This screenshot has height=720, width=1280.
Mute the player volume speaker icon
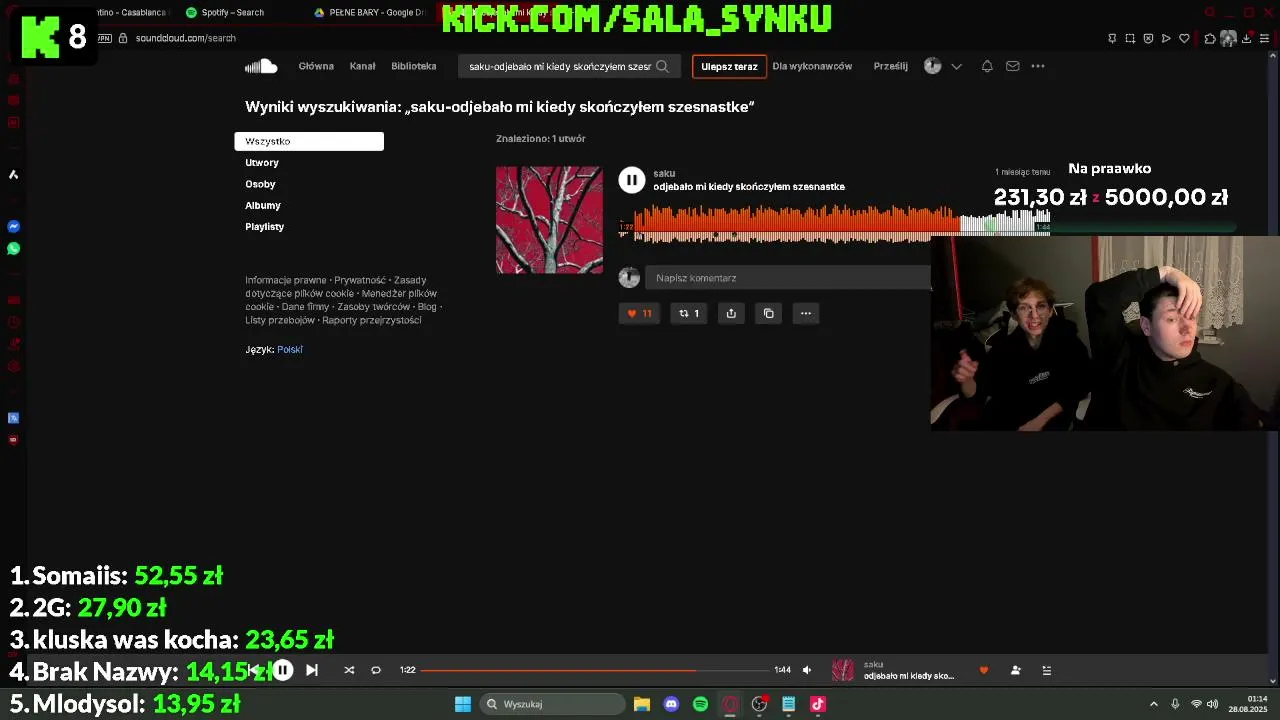(x=807, y=670)
